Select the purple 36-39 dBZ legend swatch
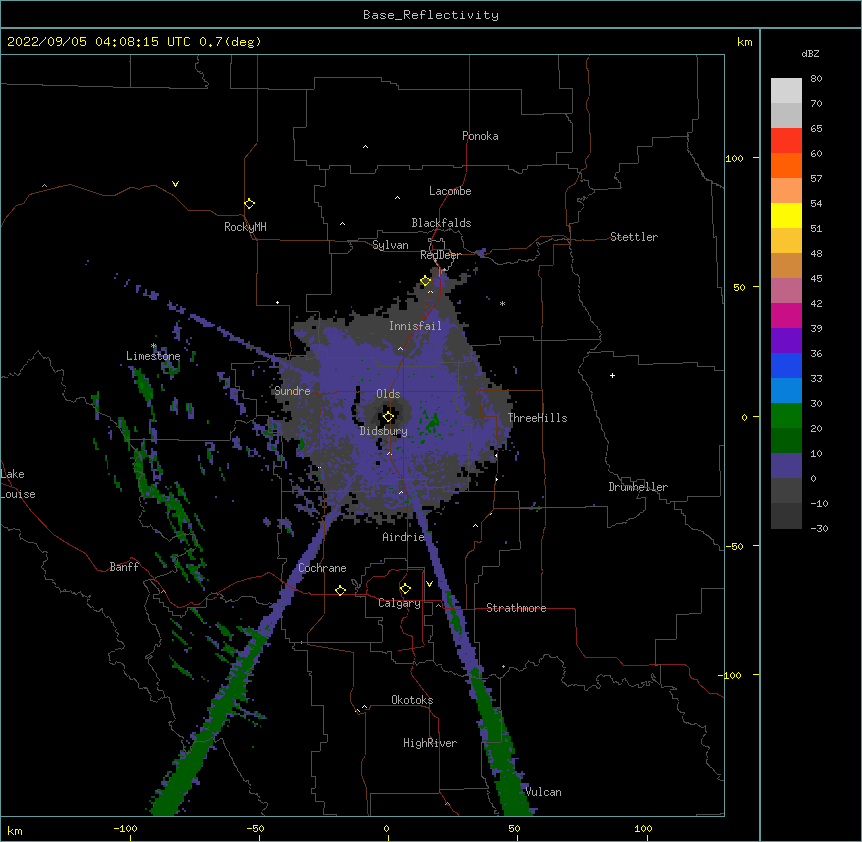 tap(786, 341)
